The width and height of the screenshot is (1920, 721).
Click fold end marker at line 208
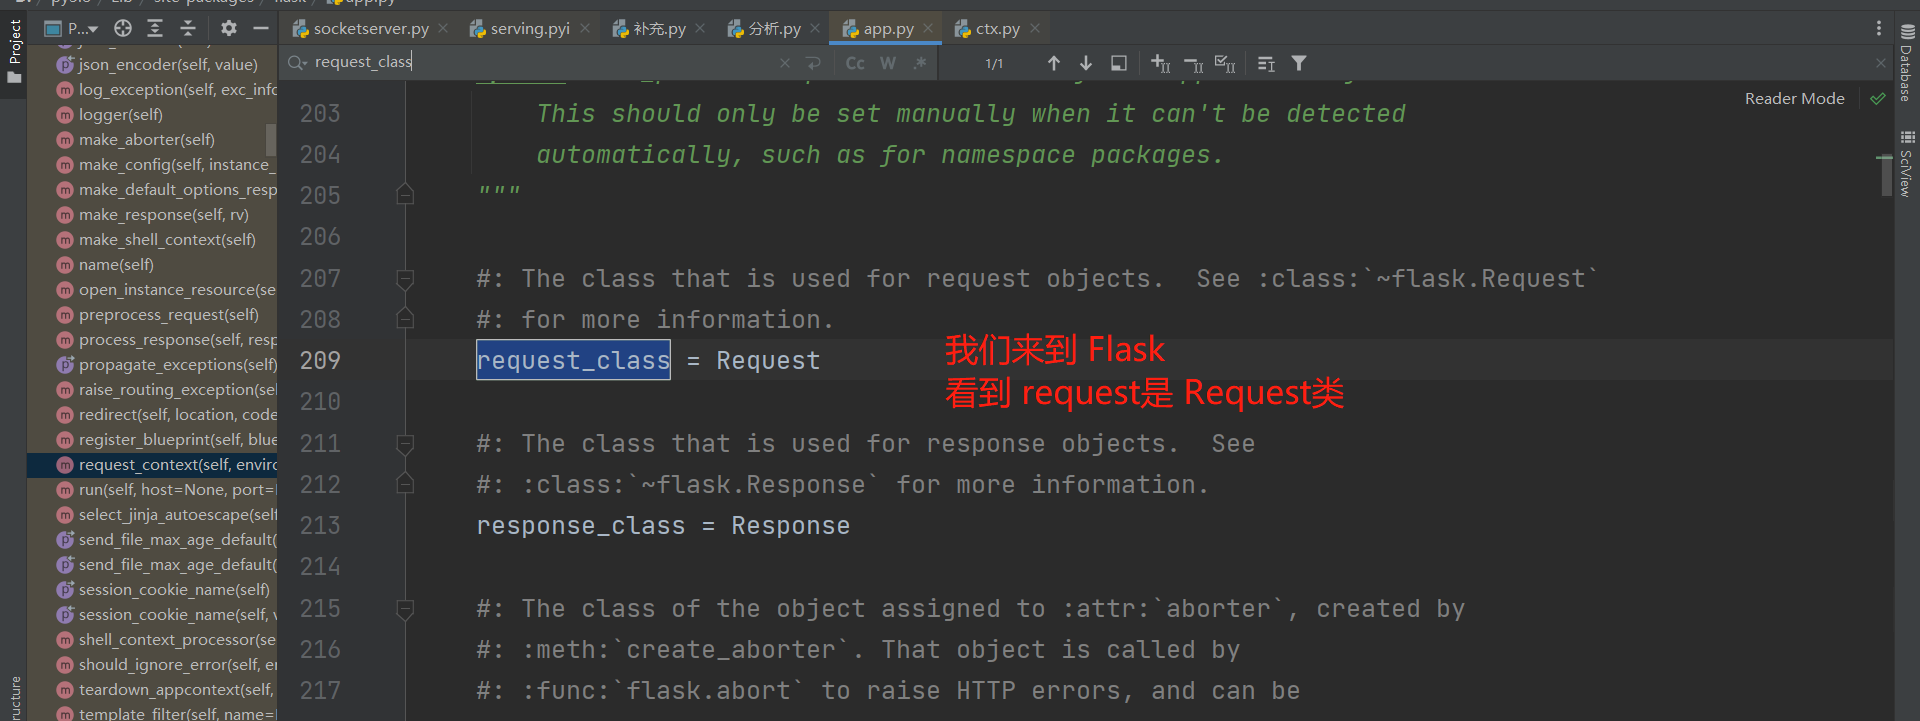click(405, 319)
